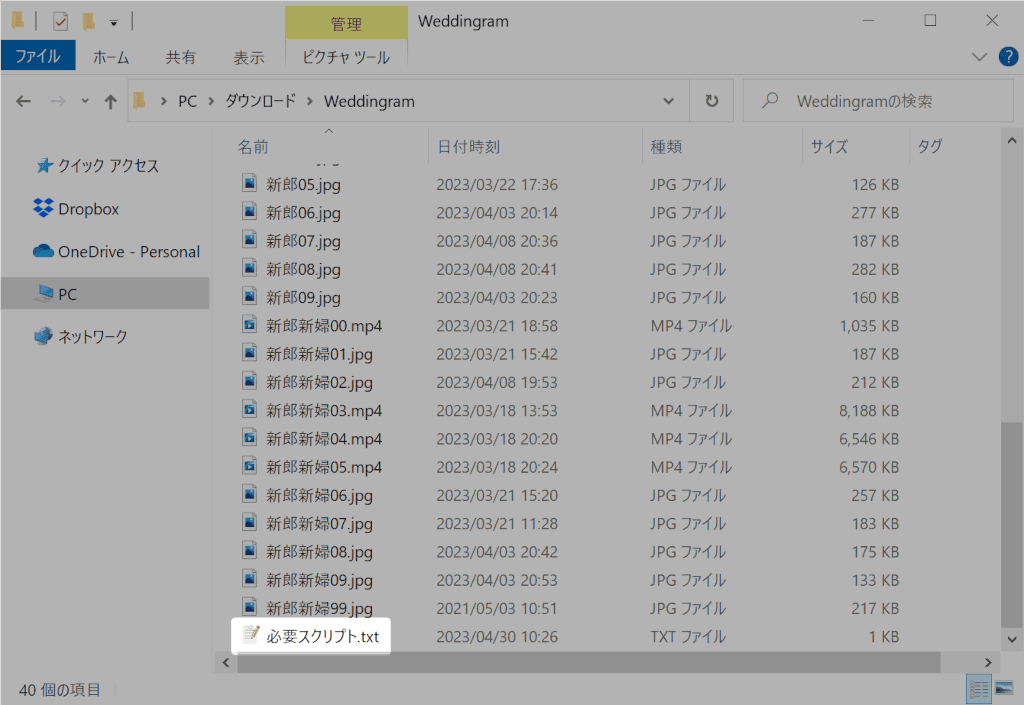This screenshot has height=705, width=1024.
Task: Open the quick access toolbar customization arrow
Action: coord(113,21)
